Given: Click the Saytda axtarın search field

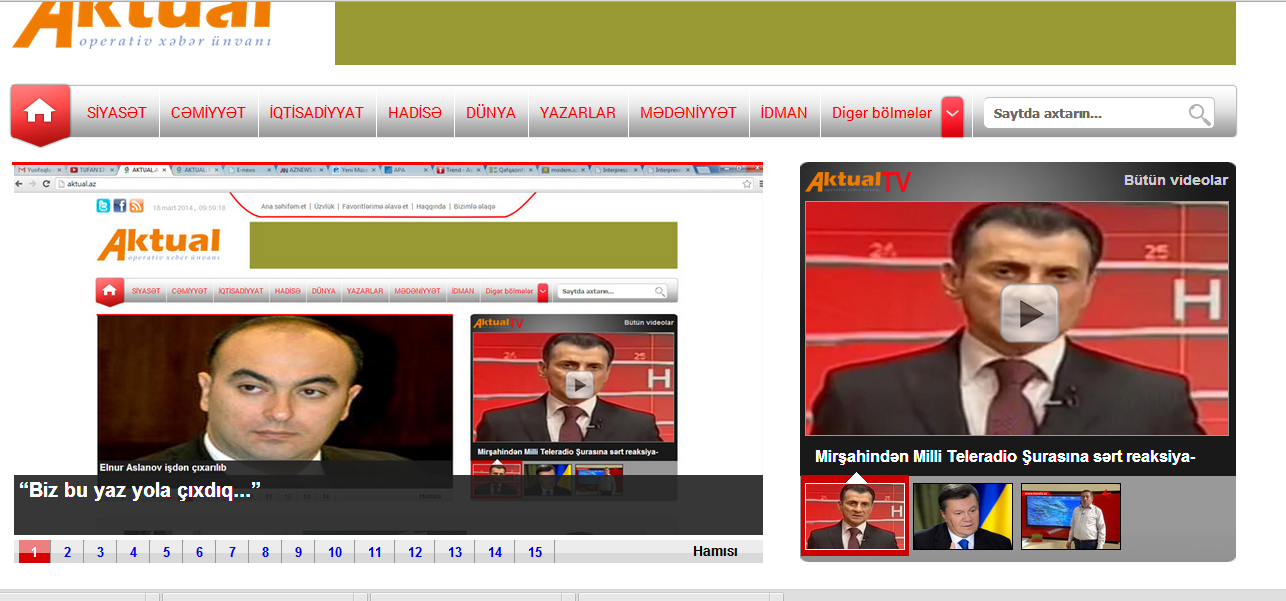Looking at the screenshot, I should [1083, 114].
